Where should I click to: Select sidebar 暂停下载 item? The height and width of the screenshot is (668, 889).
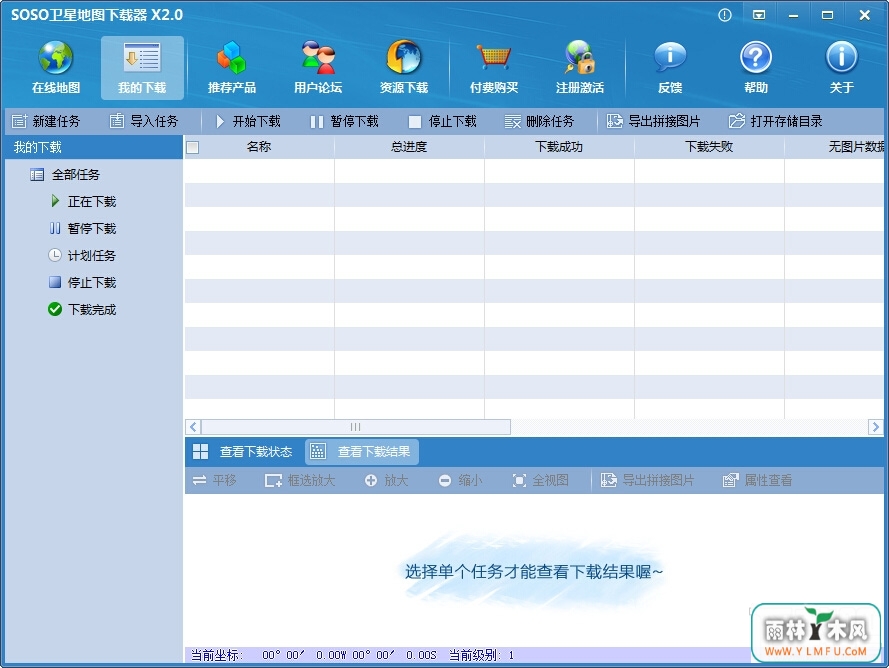pyautogui.click(x=83, y=229)
